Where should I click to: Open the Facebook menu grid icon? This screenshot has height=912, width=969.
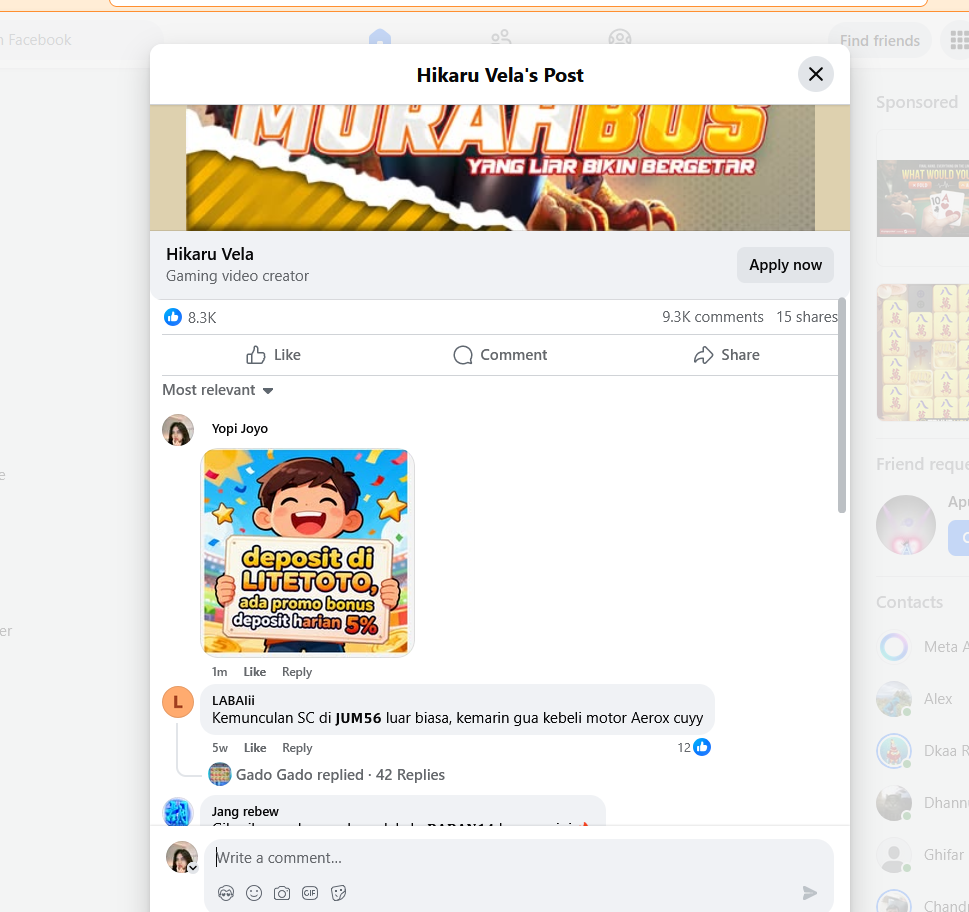(958, 41)
